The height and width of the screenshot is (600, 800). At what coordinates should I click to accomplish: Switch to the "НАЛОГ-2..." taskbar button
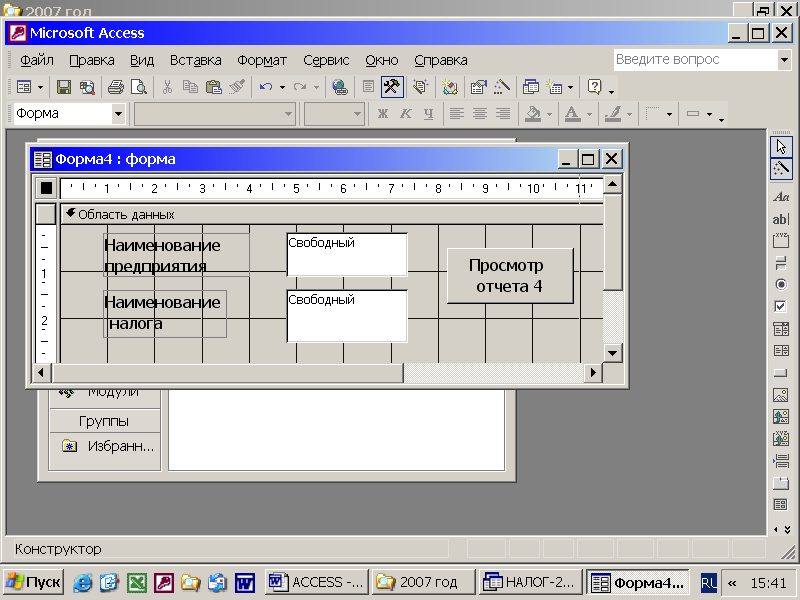pyautogui.click(x=531, y=582)
